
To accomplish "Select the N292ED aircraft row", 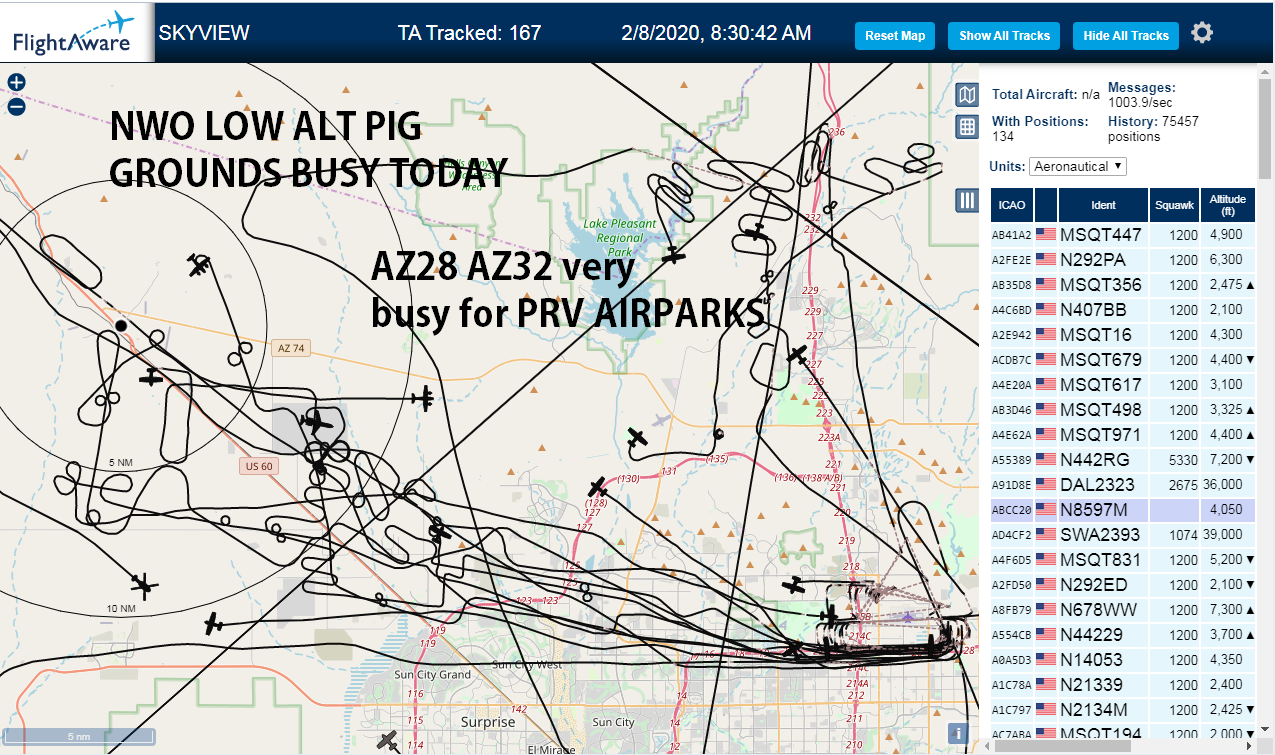I will pyautogui.click(x=1123, y=585).
